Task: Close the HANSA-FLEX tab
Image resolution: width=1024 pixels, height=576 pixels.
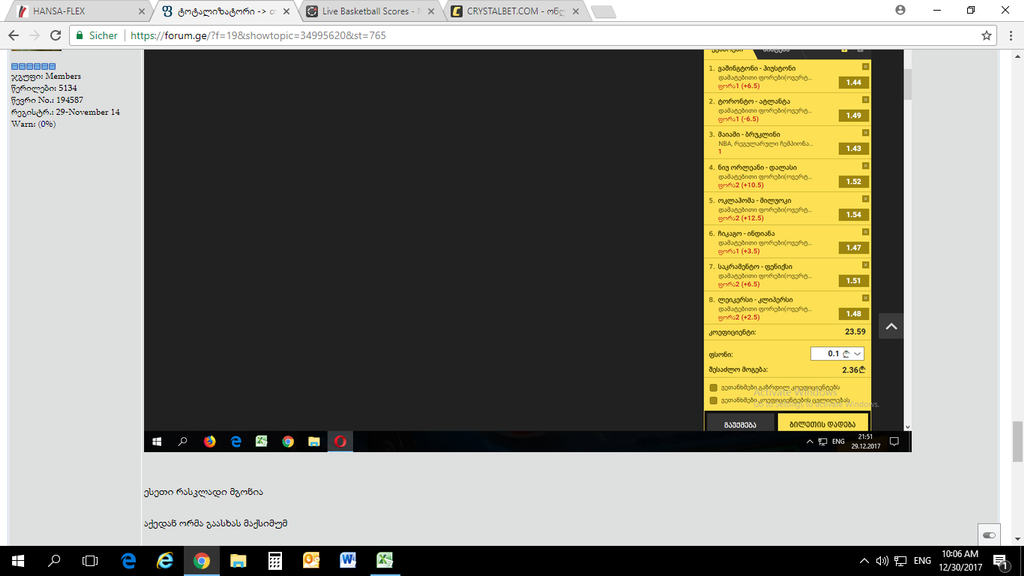Action: 142,11
